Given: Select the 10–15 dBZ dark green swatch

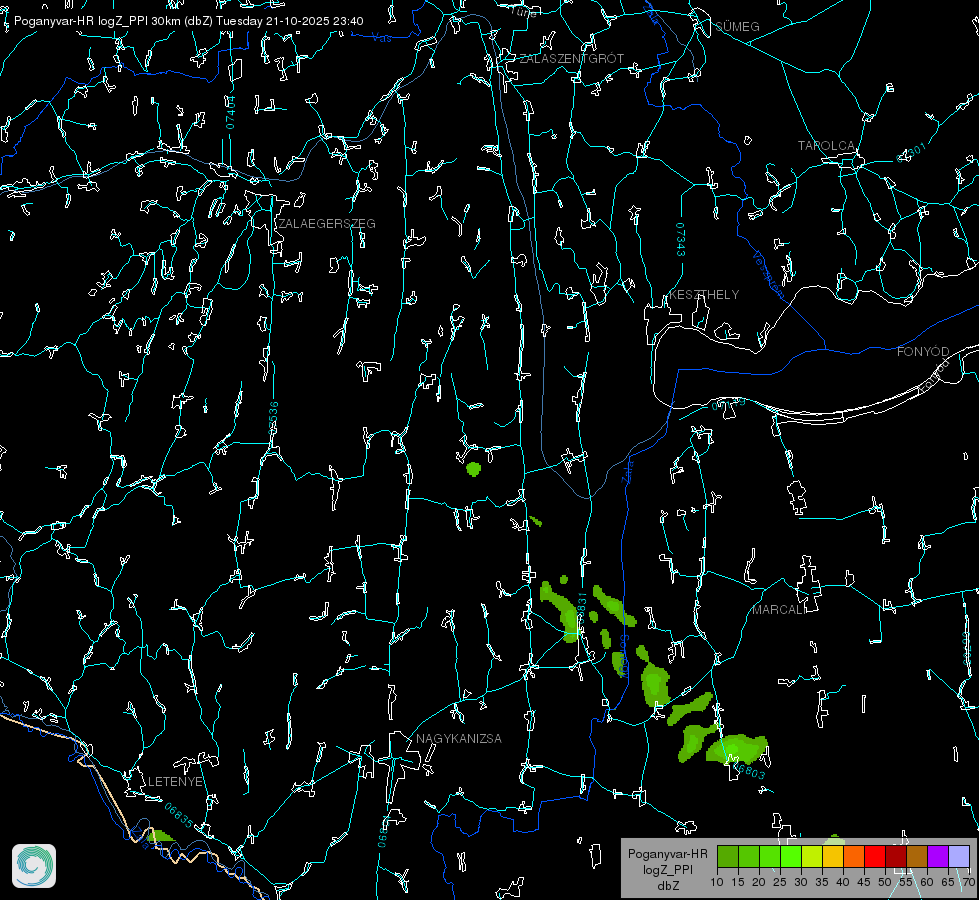Looking at the screenshot, I should [728, 856].
